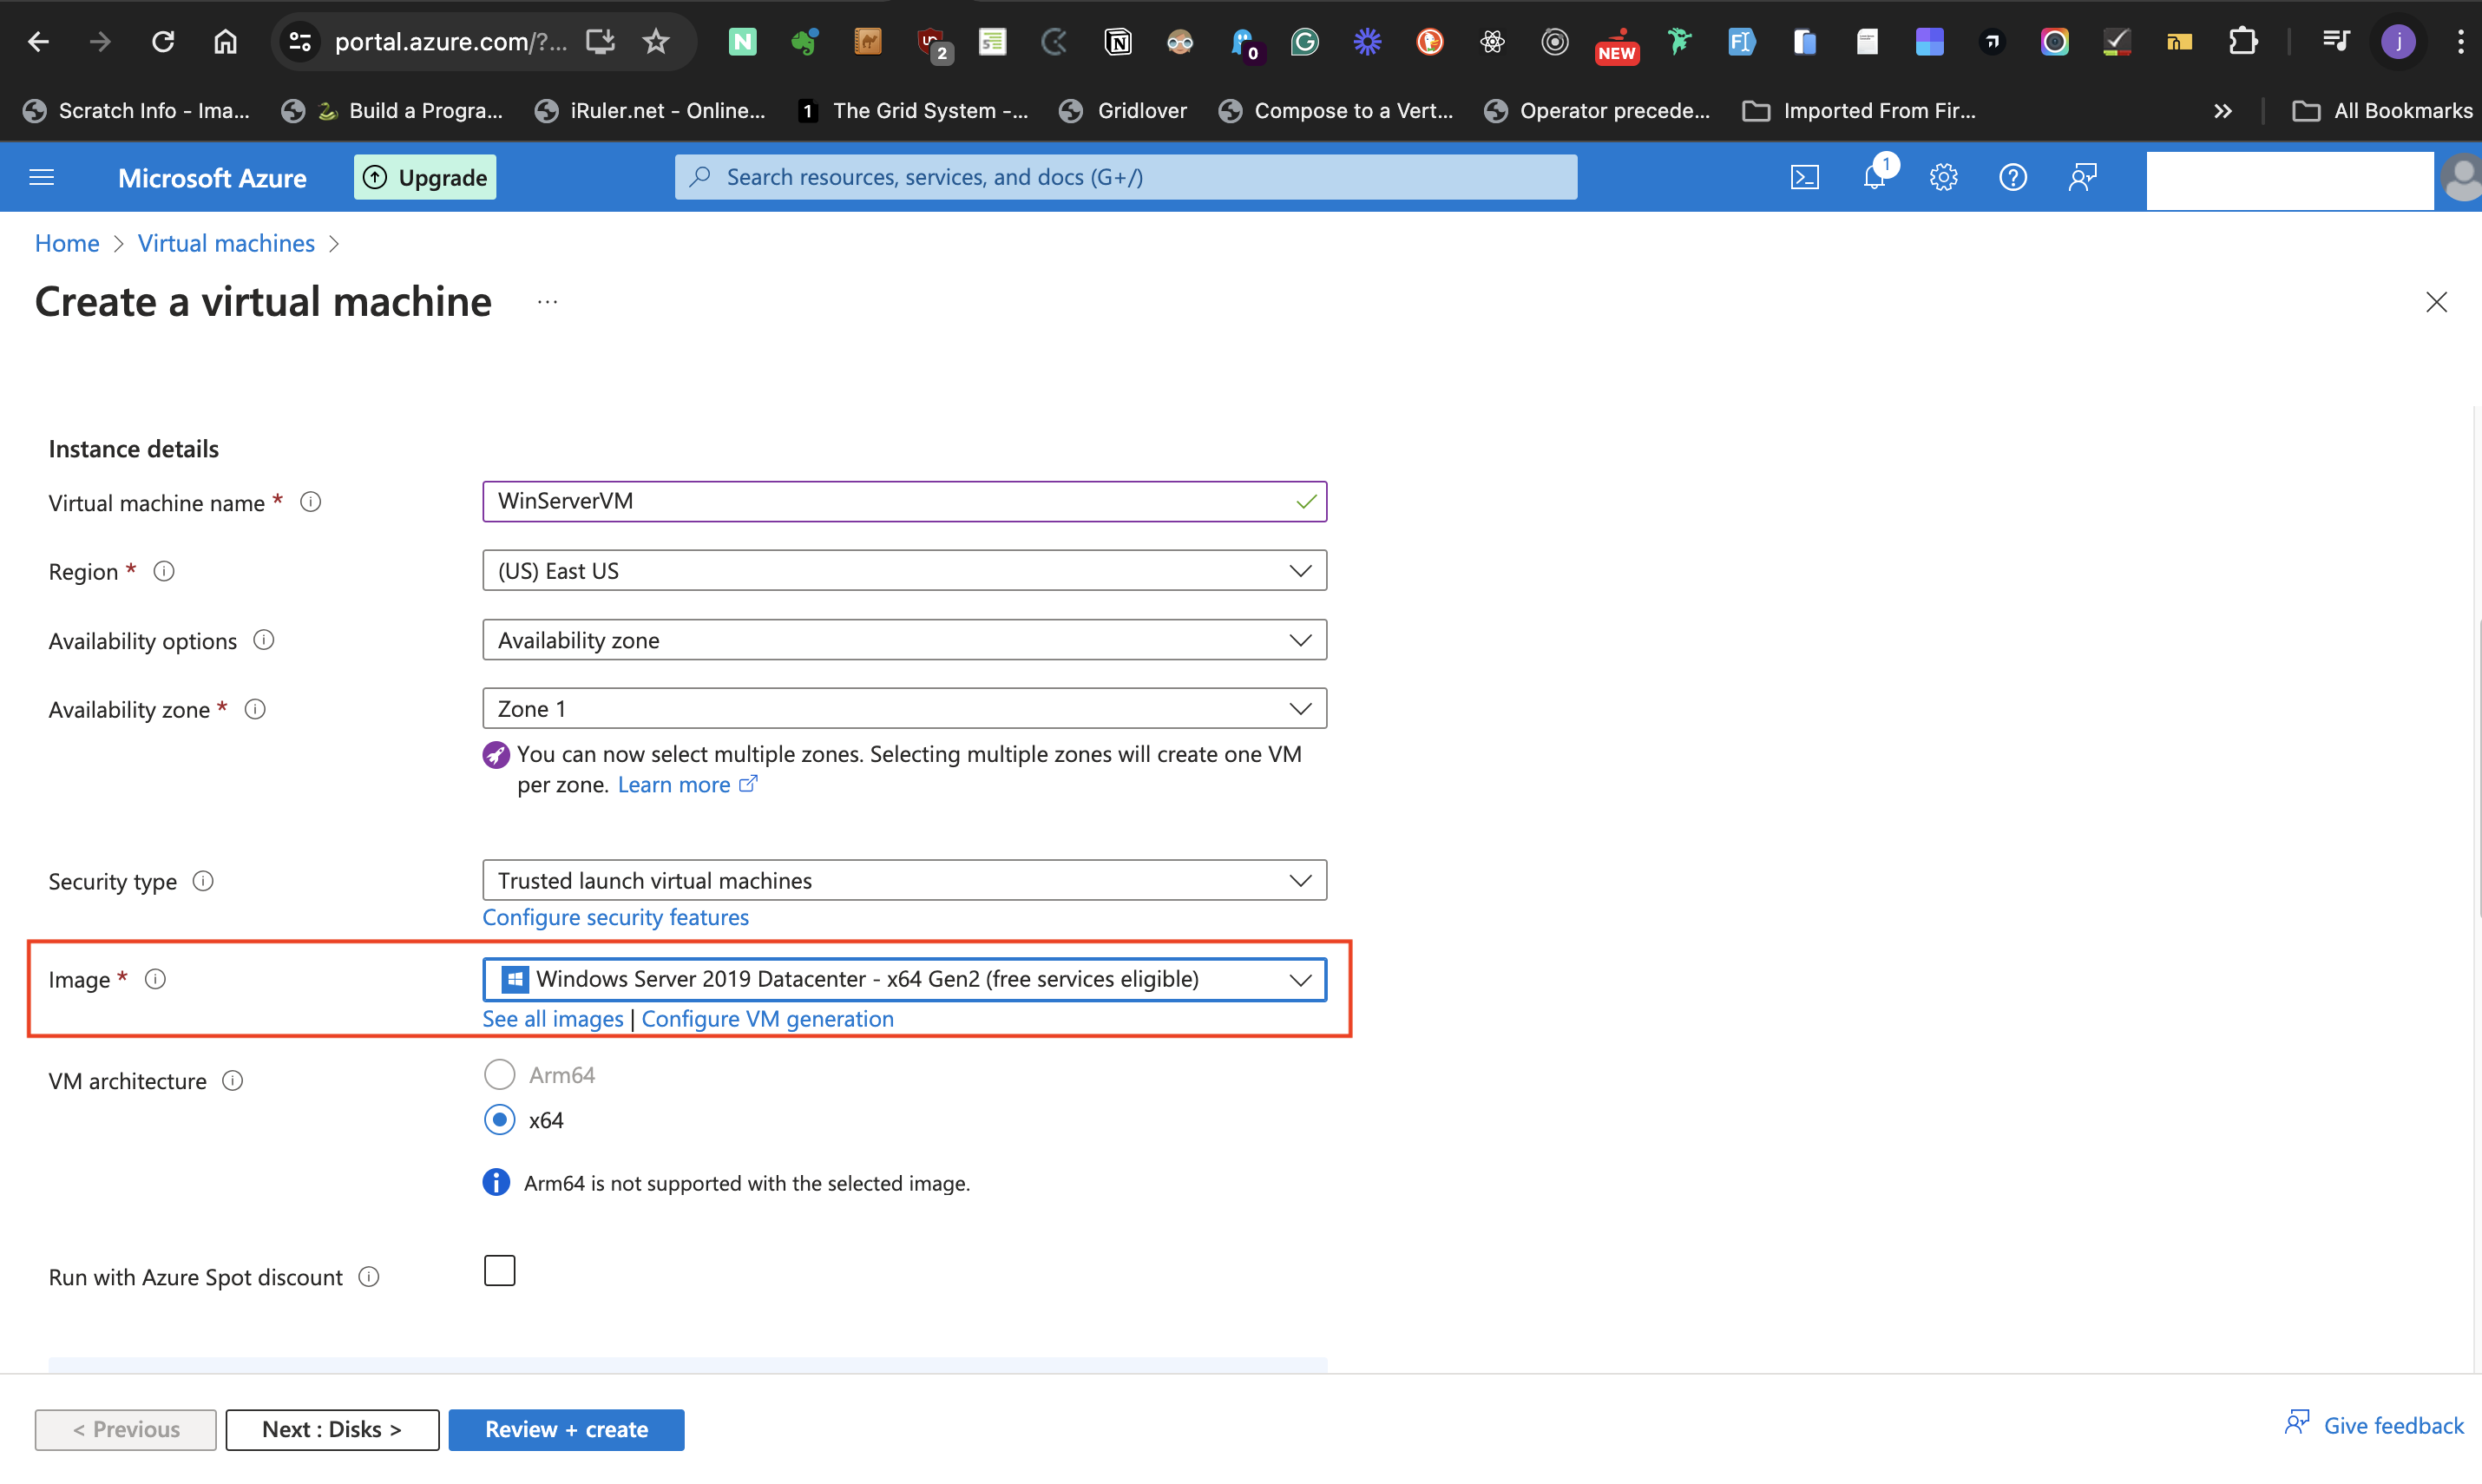Select Arm64 architecture radio button

point(499,1074)
